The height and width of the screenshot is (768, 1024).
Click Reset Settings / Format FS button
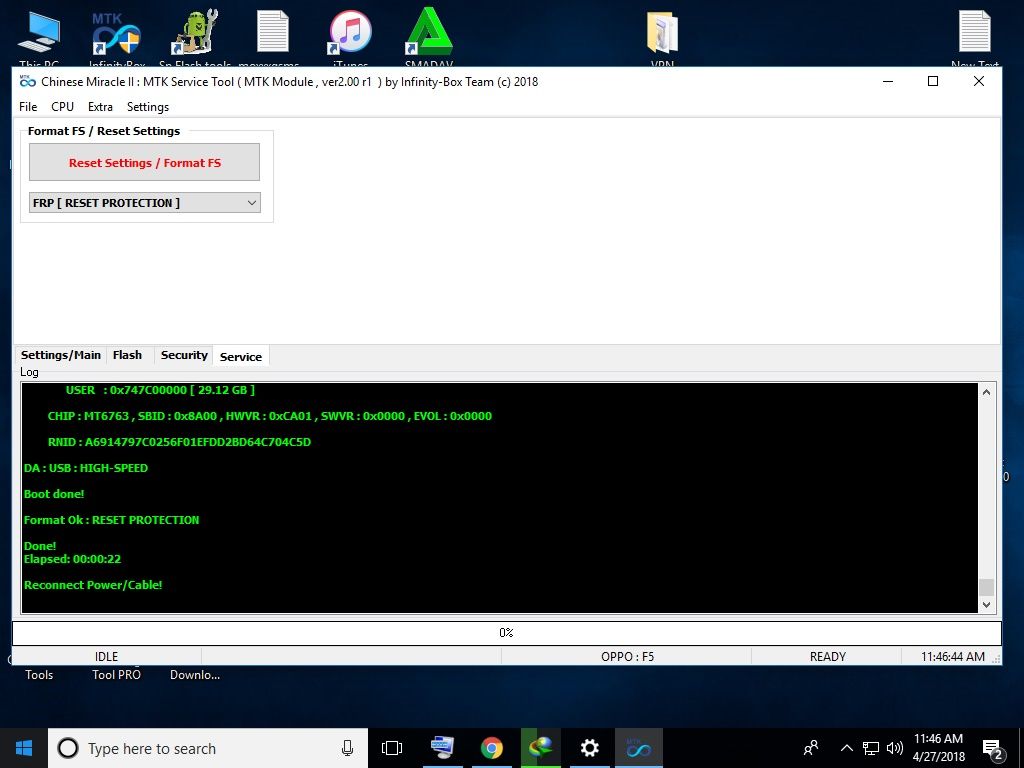coord(144,163)
